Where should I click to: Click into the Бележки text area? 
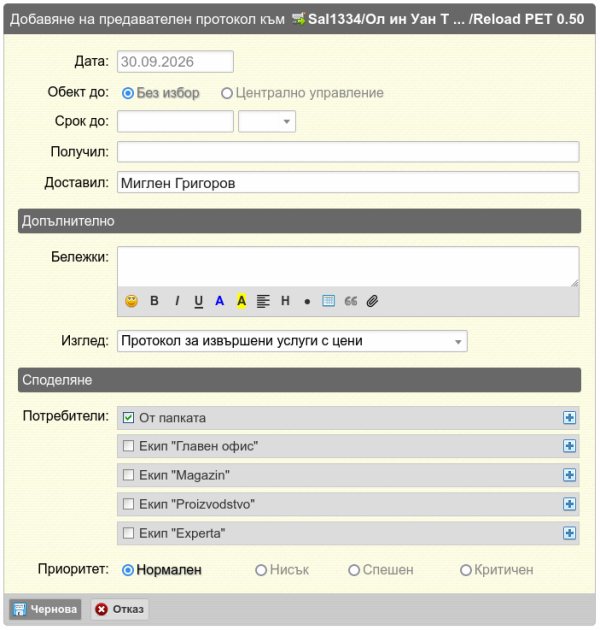tap(348, 267)
